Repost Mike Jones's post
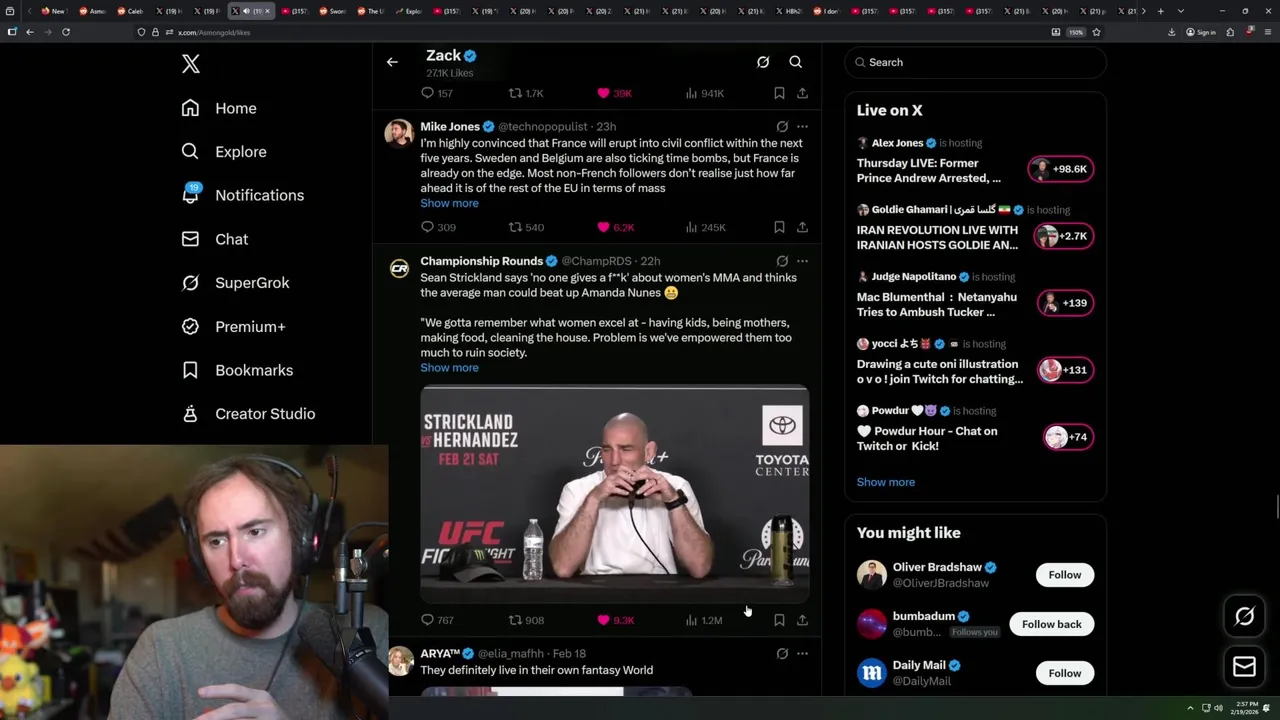 tap(526, 227)
